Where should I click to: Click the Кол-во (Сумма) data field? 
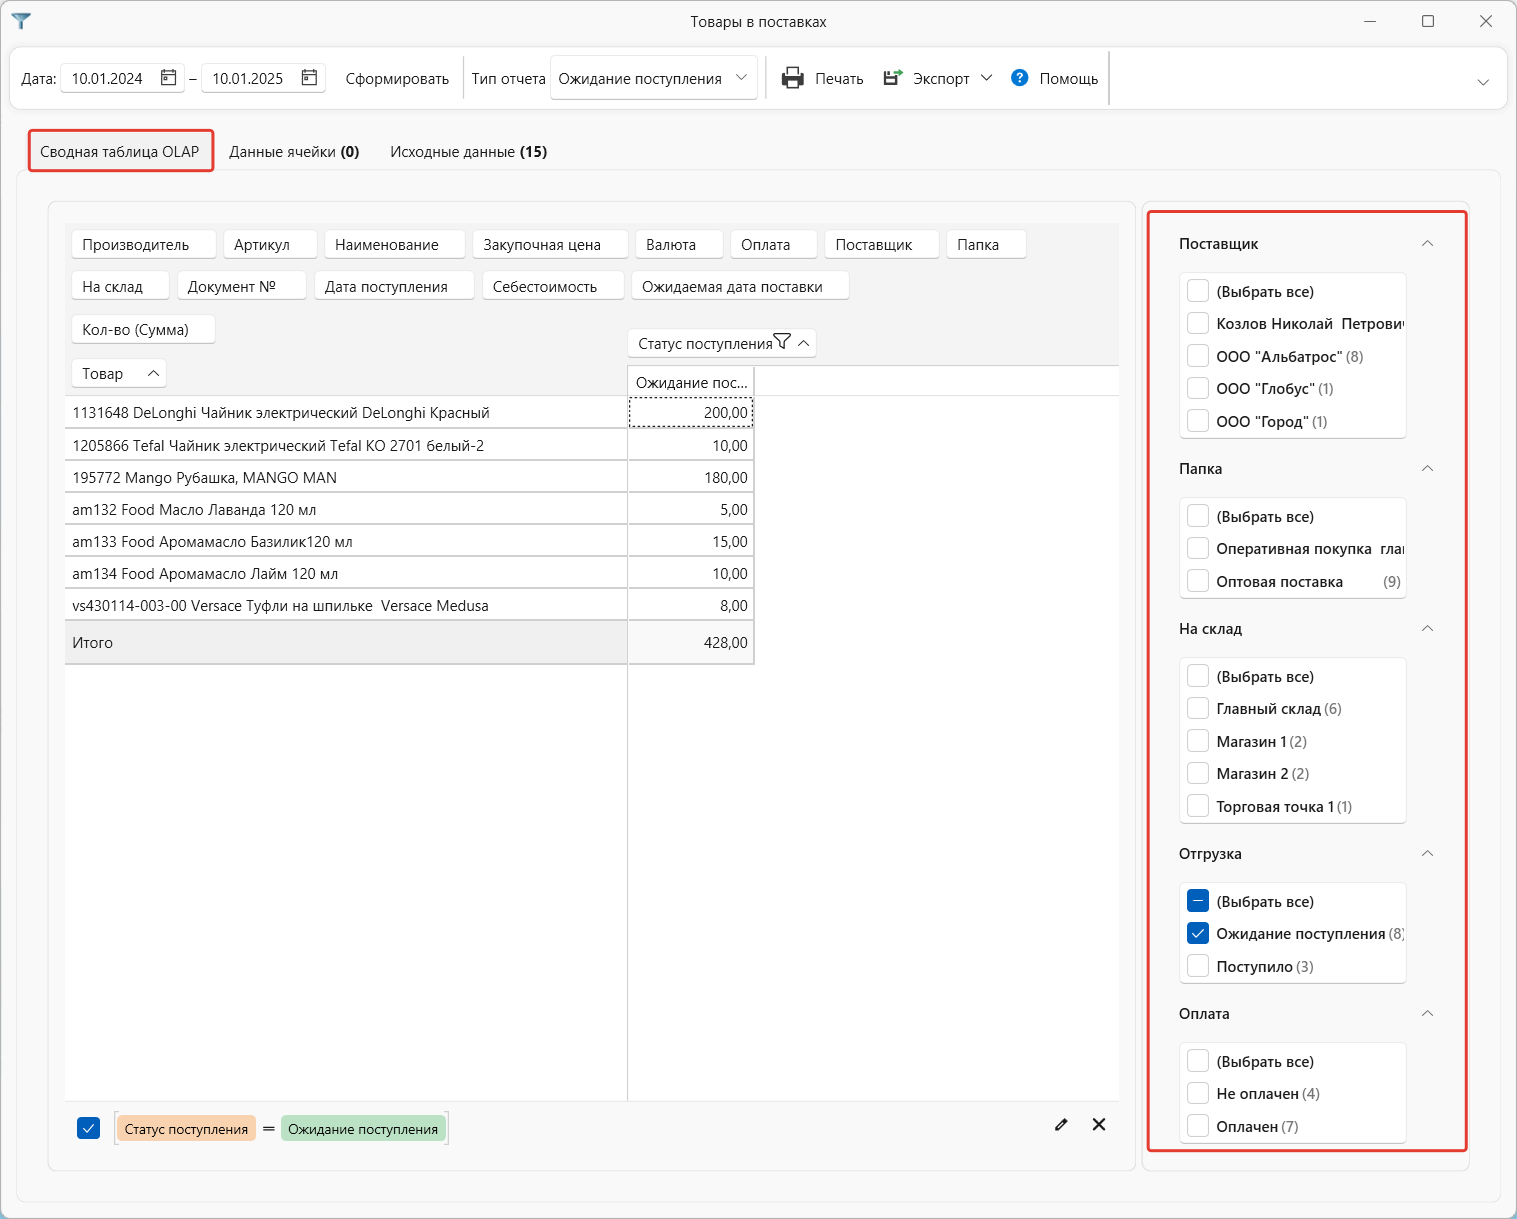pyautogui.click(x=143, y=330)
